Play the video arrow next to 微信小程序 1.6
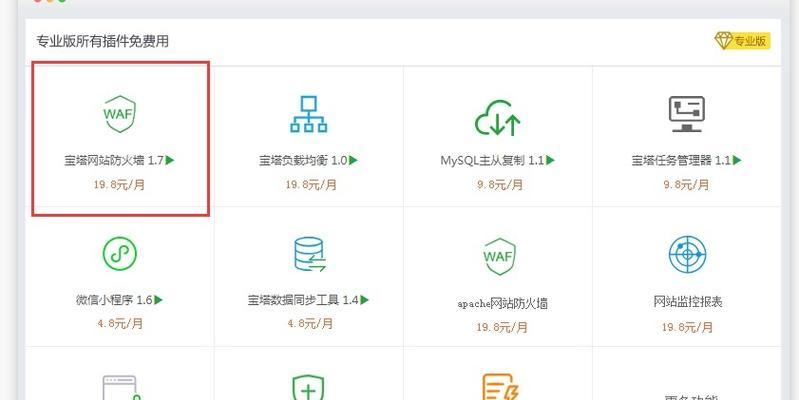The height and width of the screenshot is (400, 799). pos(158,300)
